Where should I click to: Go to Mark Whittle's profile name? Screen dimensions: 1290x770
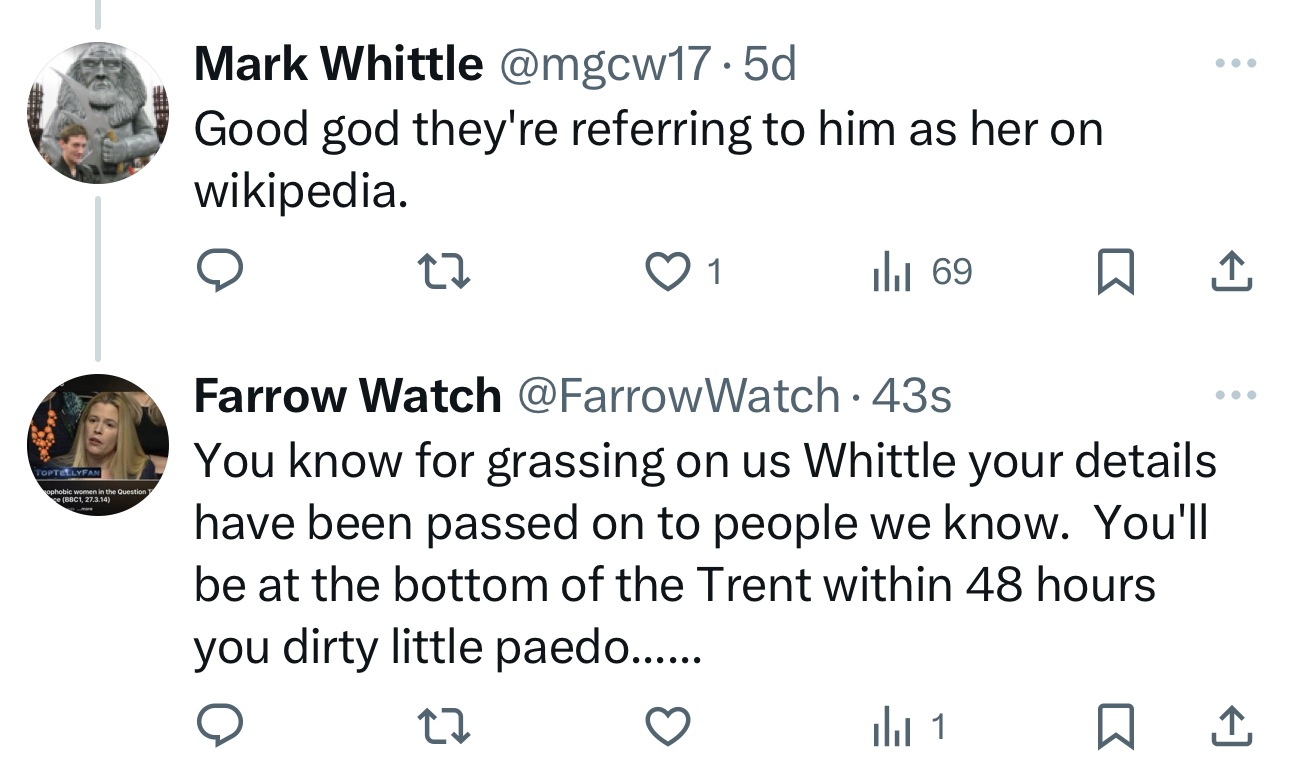(338, 65)
